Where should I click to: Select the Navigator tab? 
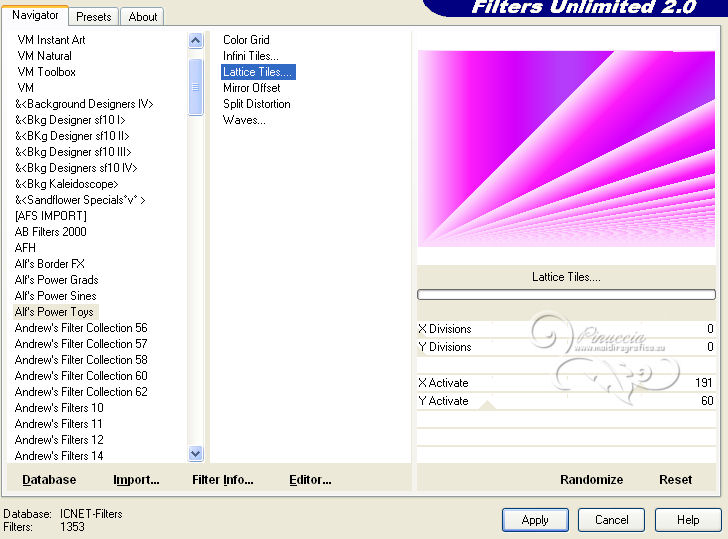click(x=35, y=15)
